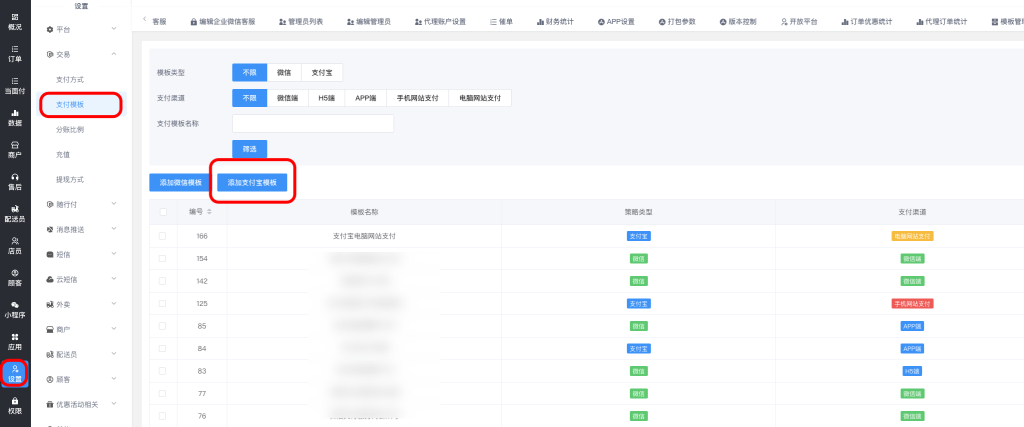Select the row 125 checkbox
Image resolution: width=1024 pixels, height=427 pixels.
point(163,303)
